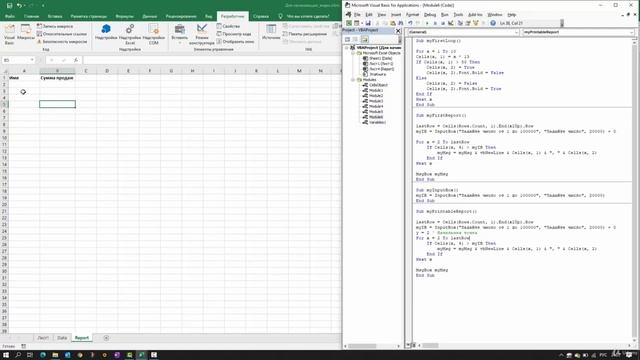Start Record Macro in the Code group
The image size is (640, 360).
55,26
